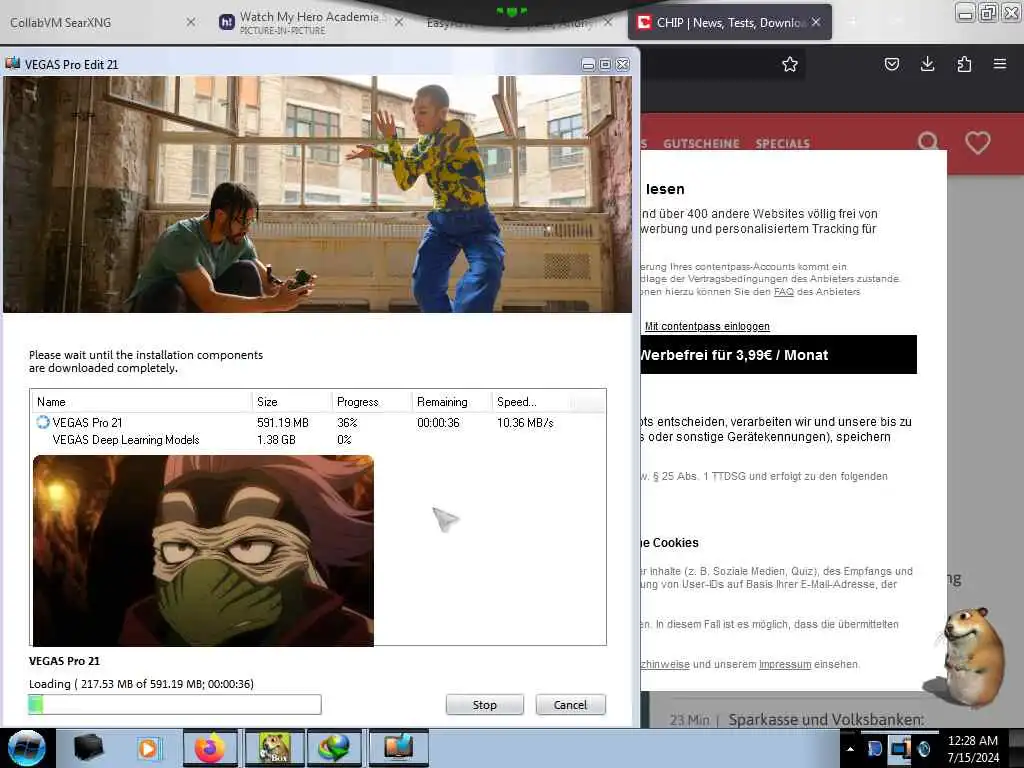Click the VEGAS Pro Edit 21 title bar icon
1024x768 pixels.
[12, 63]
